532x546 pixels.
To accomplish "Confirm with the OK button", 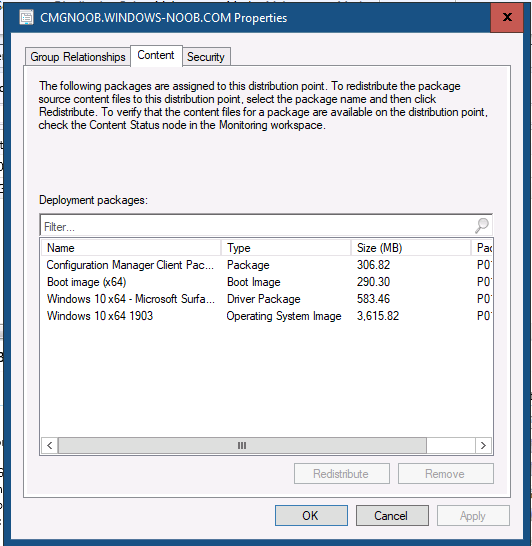I will pos(311,516).
